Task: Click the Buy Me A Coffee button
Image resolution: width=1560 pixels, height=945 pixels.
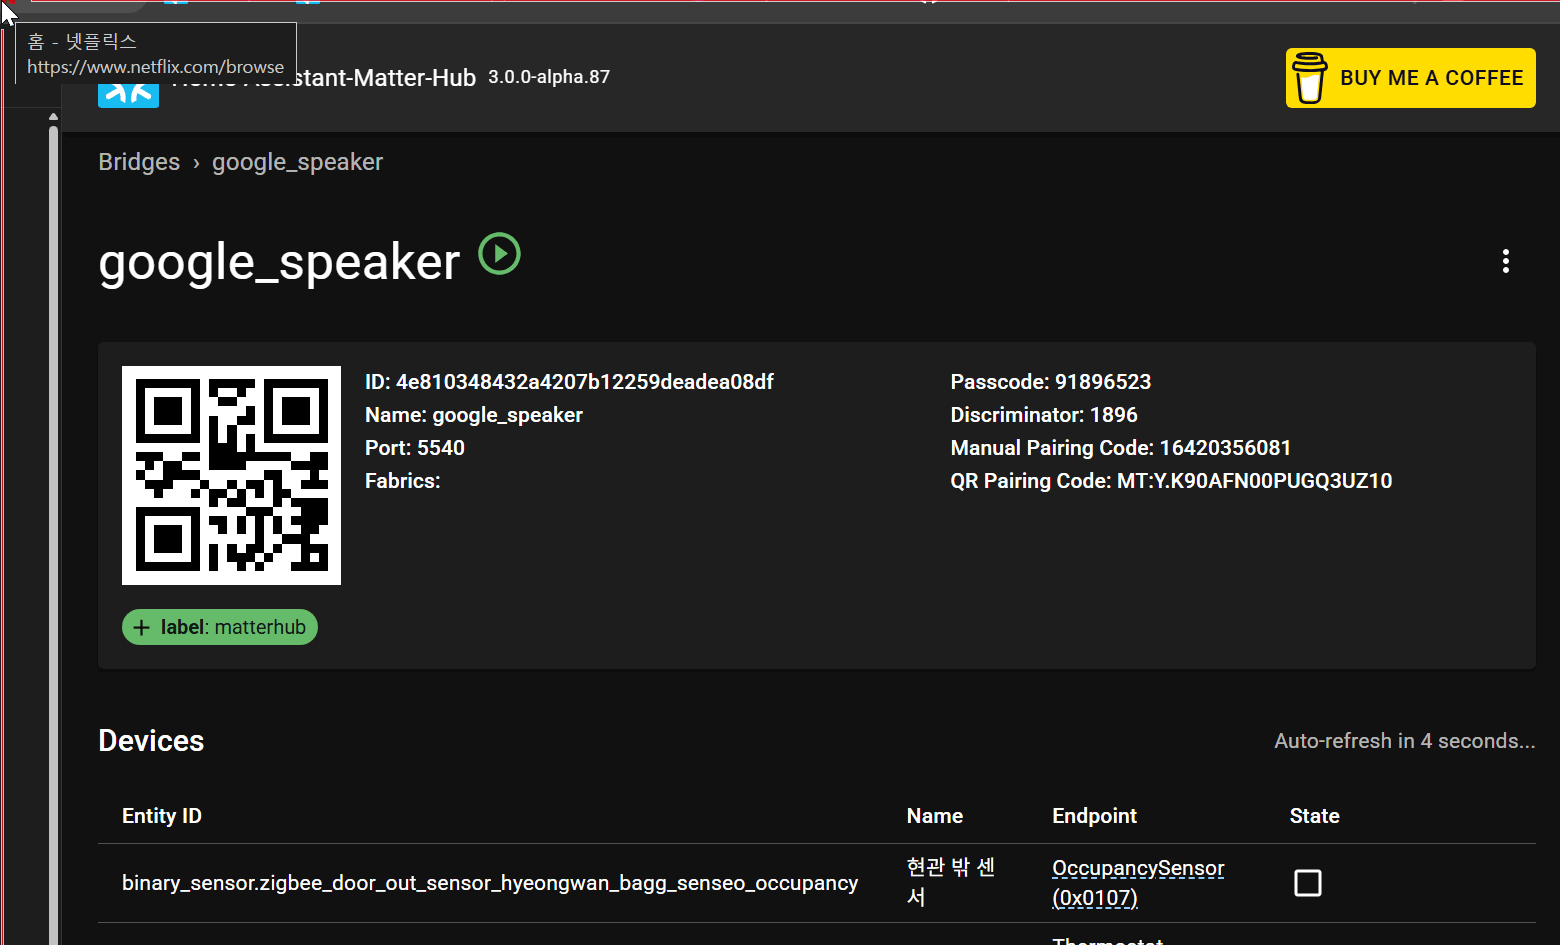Action: coord(1410,78)
